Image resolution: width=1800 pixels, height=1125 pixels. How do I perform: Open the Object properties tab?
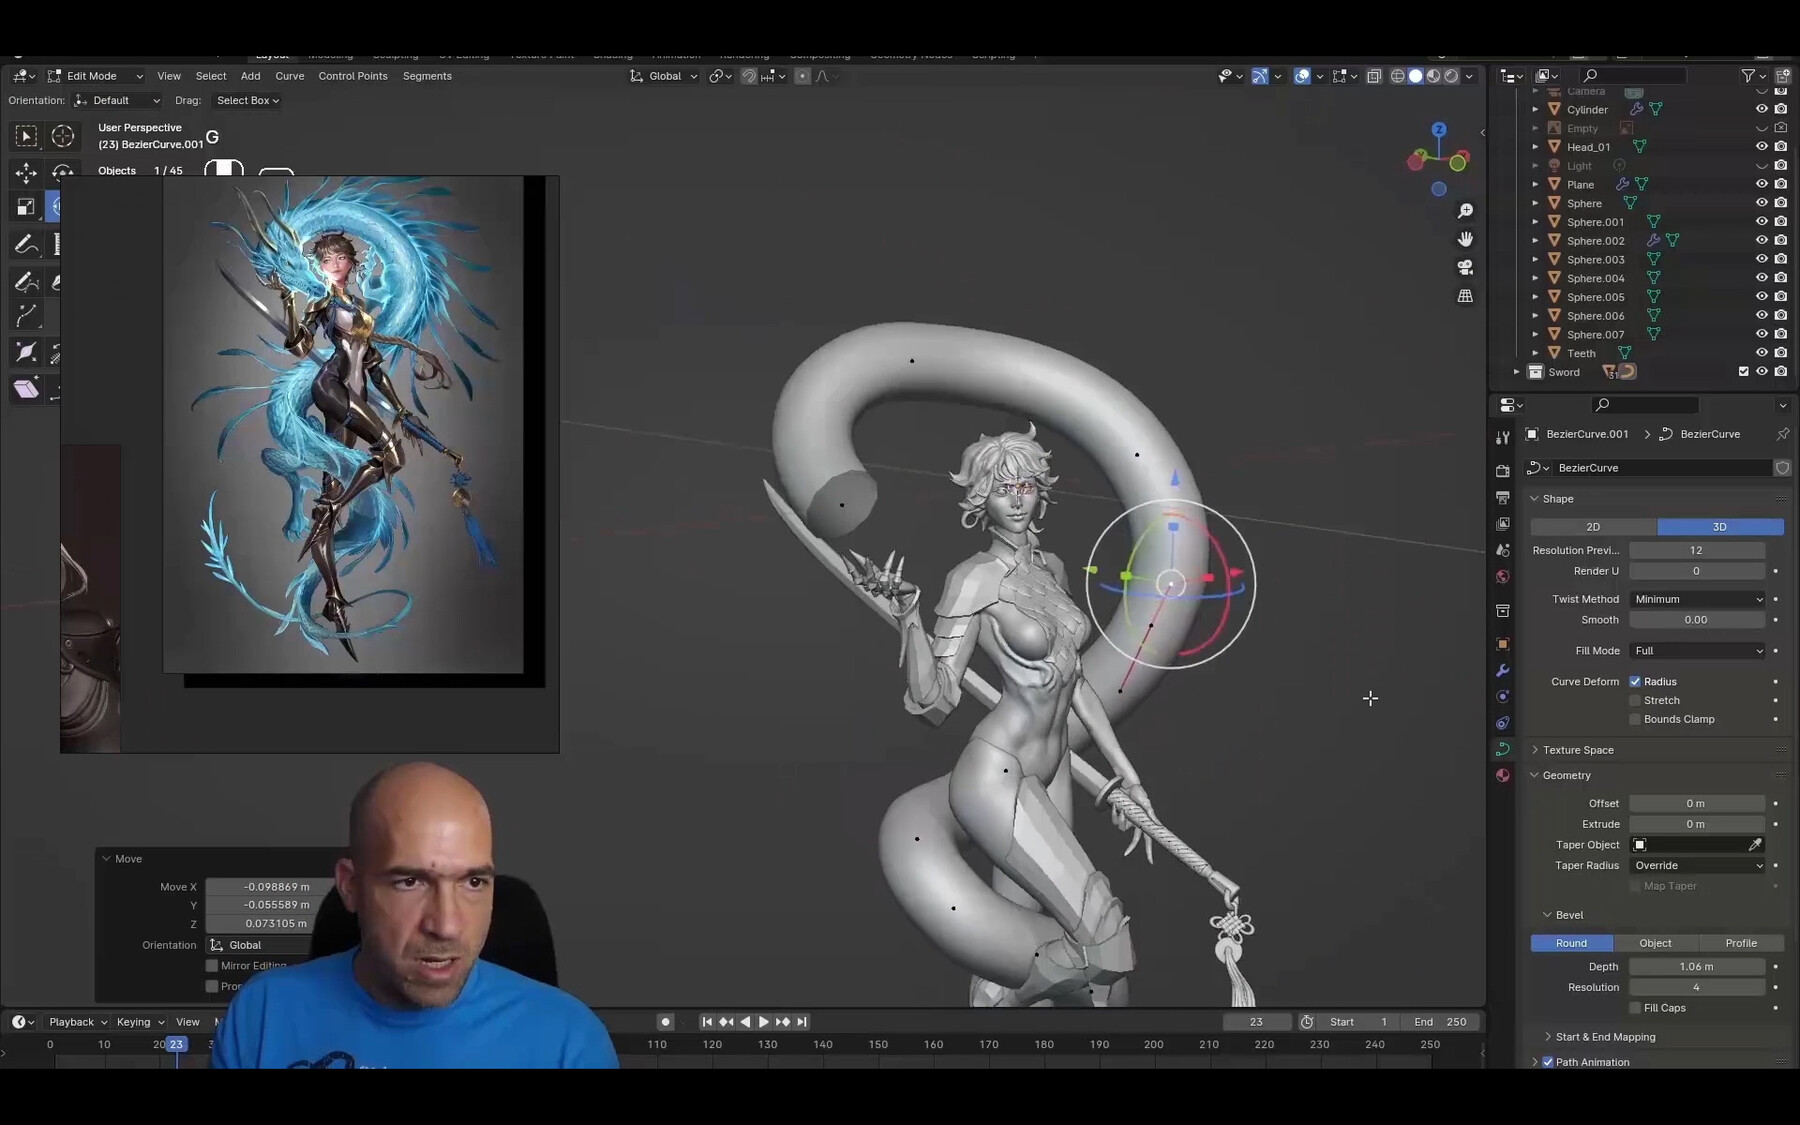click(1502, 644)
